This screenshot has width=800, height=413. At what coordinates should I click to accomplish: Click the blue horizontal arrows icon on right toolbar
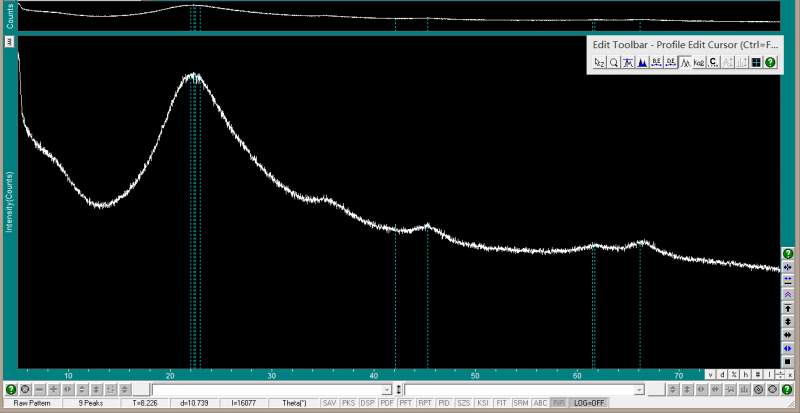click(788, 348)
